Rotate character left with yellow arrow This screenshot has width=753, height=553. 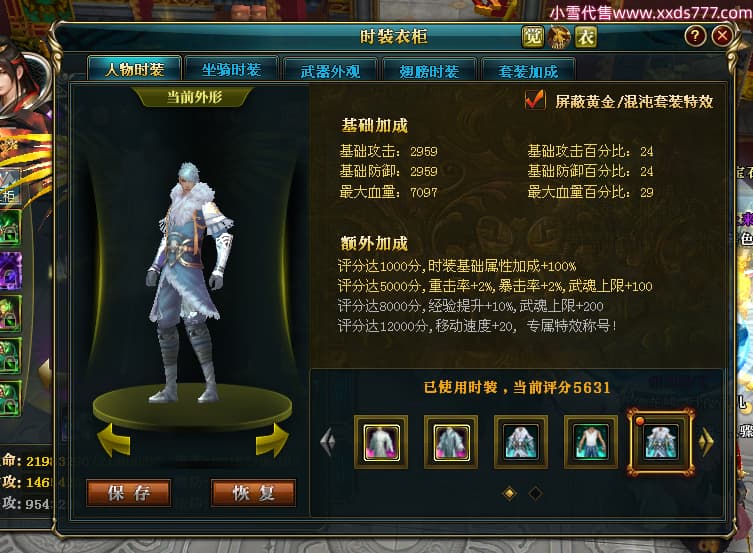pyautogui.click(x=113, y=440)
